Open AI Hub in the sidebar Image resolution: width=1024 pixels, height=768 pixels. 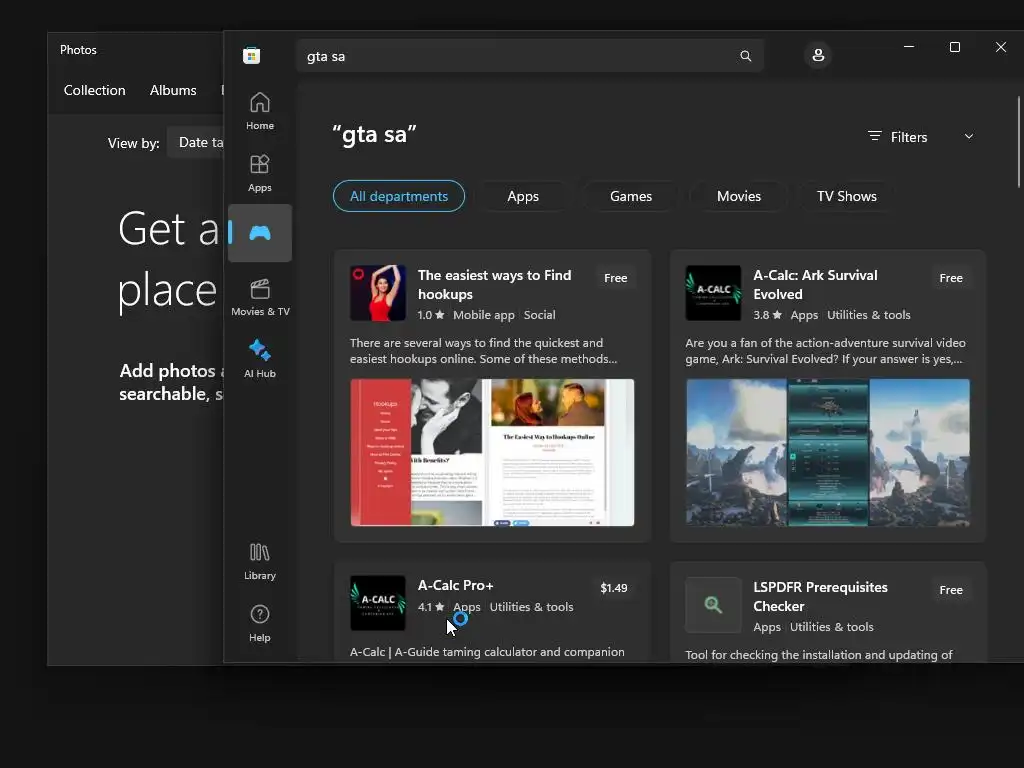259,359
